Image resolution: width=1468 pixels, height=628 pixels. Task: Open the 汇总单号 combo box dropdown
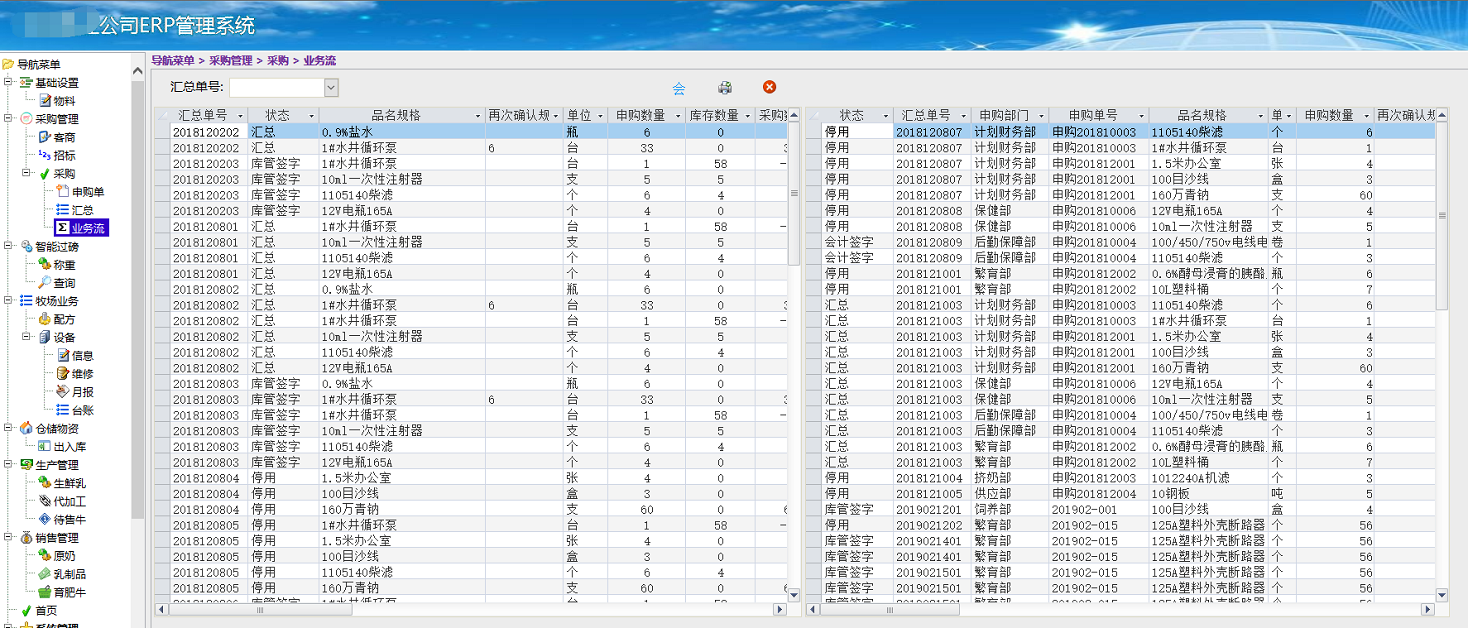(x=331, y=88)
